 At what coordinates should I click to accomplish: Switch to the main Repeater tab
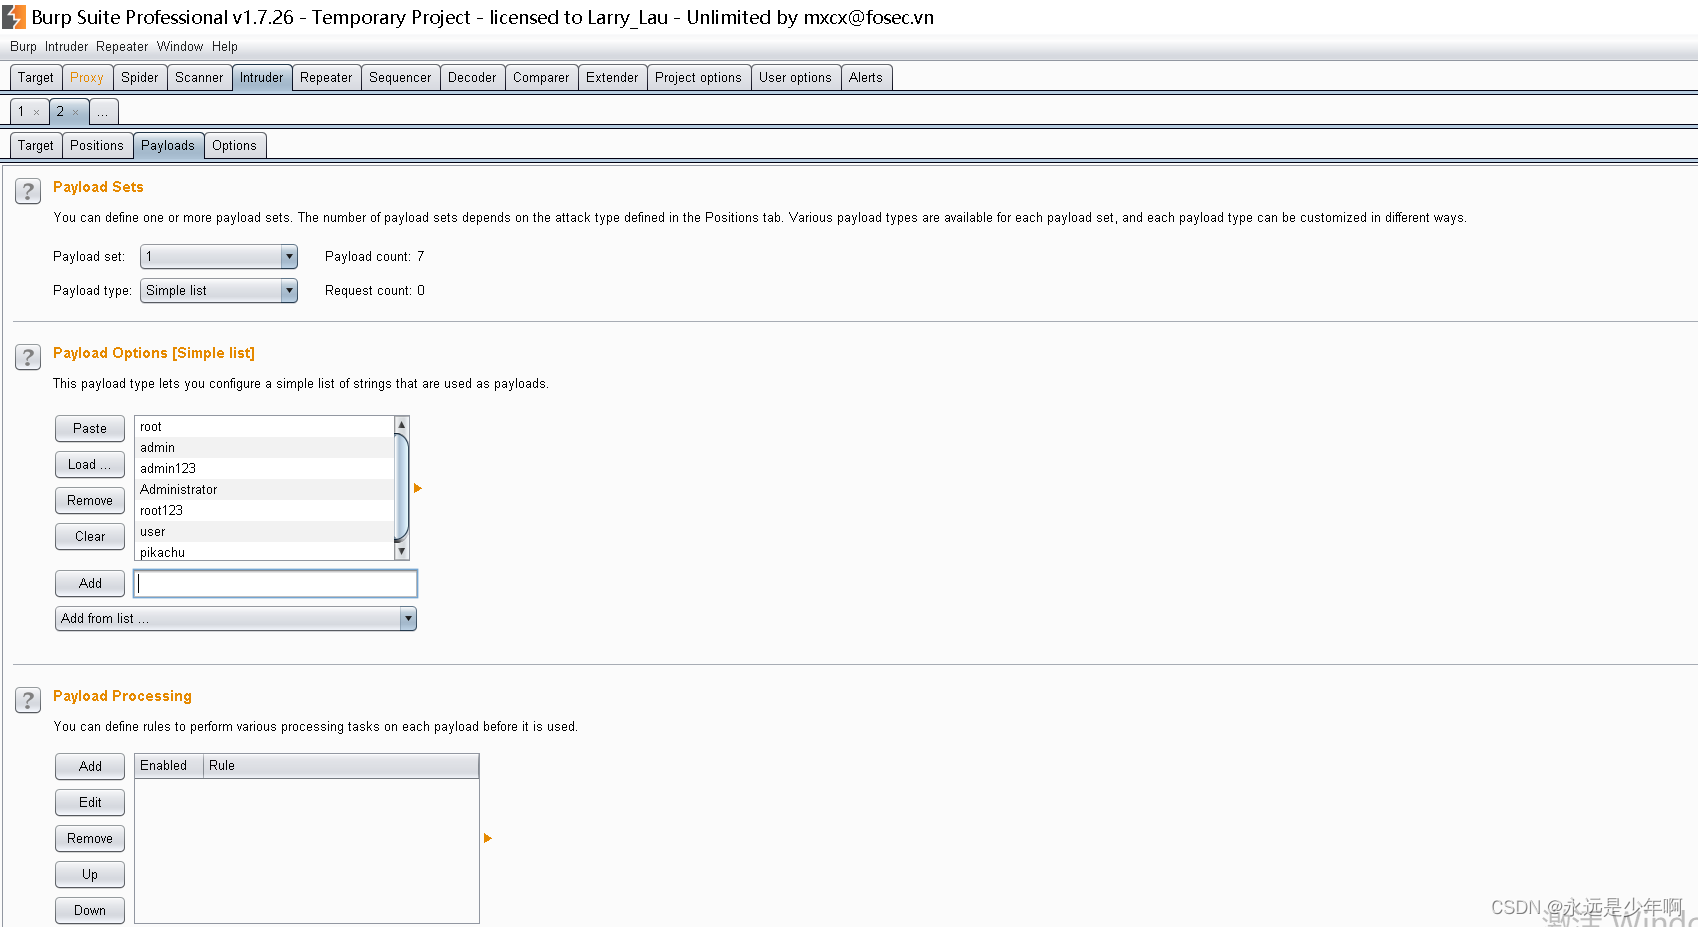[326, 78]
